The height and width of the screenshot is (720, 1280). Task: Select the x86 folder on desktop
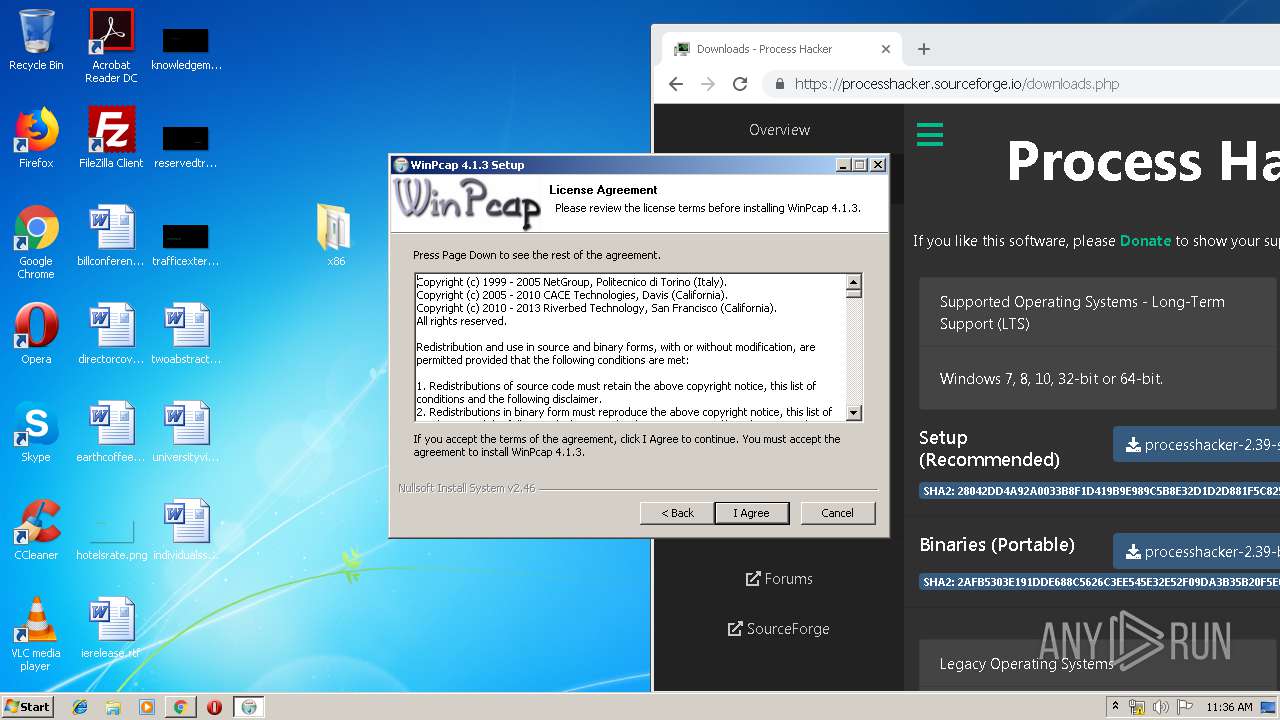[x=335, y=236]
